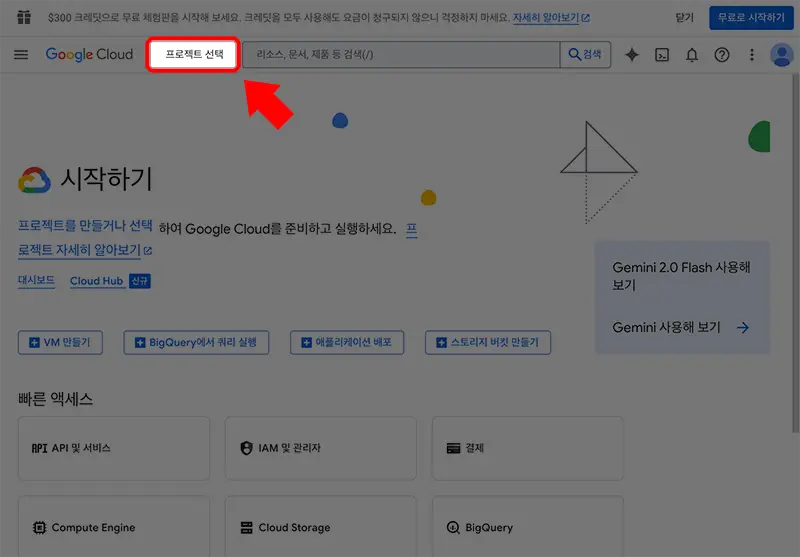
Task: Open the help question mark icon
Action: tap(721, 55)
